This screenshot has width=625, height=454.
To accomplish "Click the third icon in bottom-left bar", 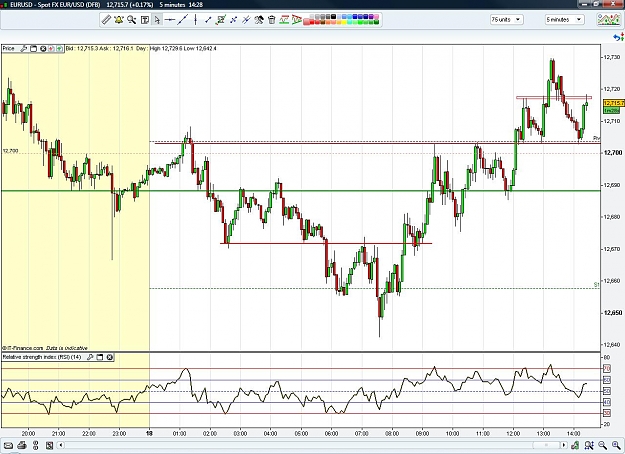I will [35, 445].
